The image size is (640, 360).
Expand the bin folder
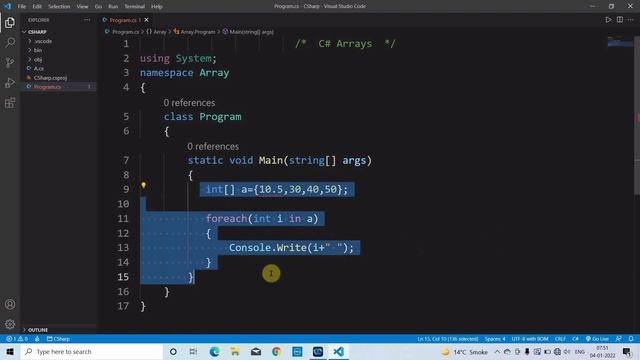tap(58, 50)
